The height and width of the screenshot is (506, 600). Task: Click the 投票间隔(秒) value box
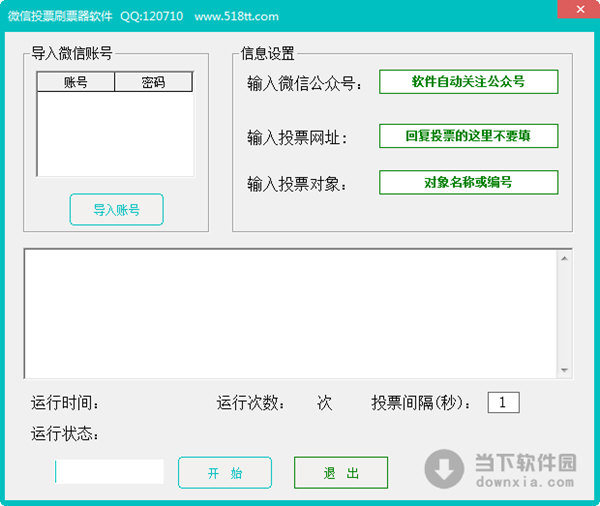pos(503,402)
